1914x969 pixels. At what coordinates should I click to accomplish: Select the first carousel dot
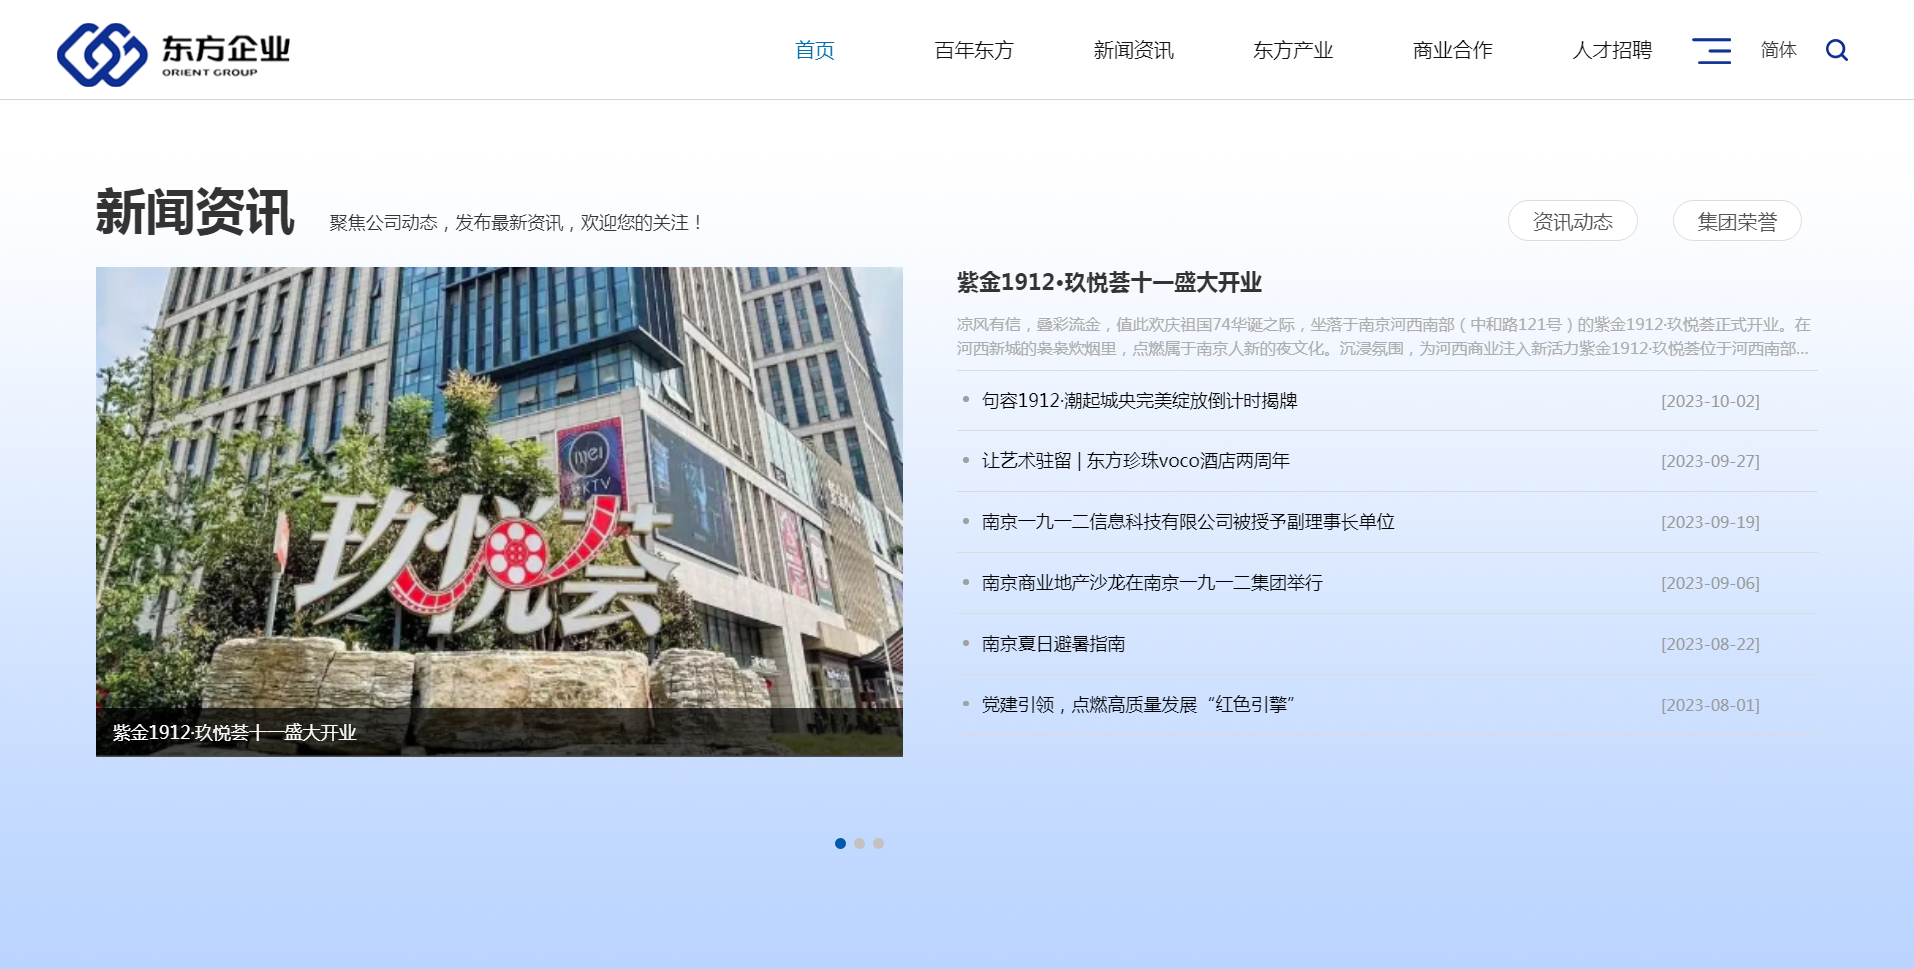(840, 843)
